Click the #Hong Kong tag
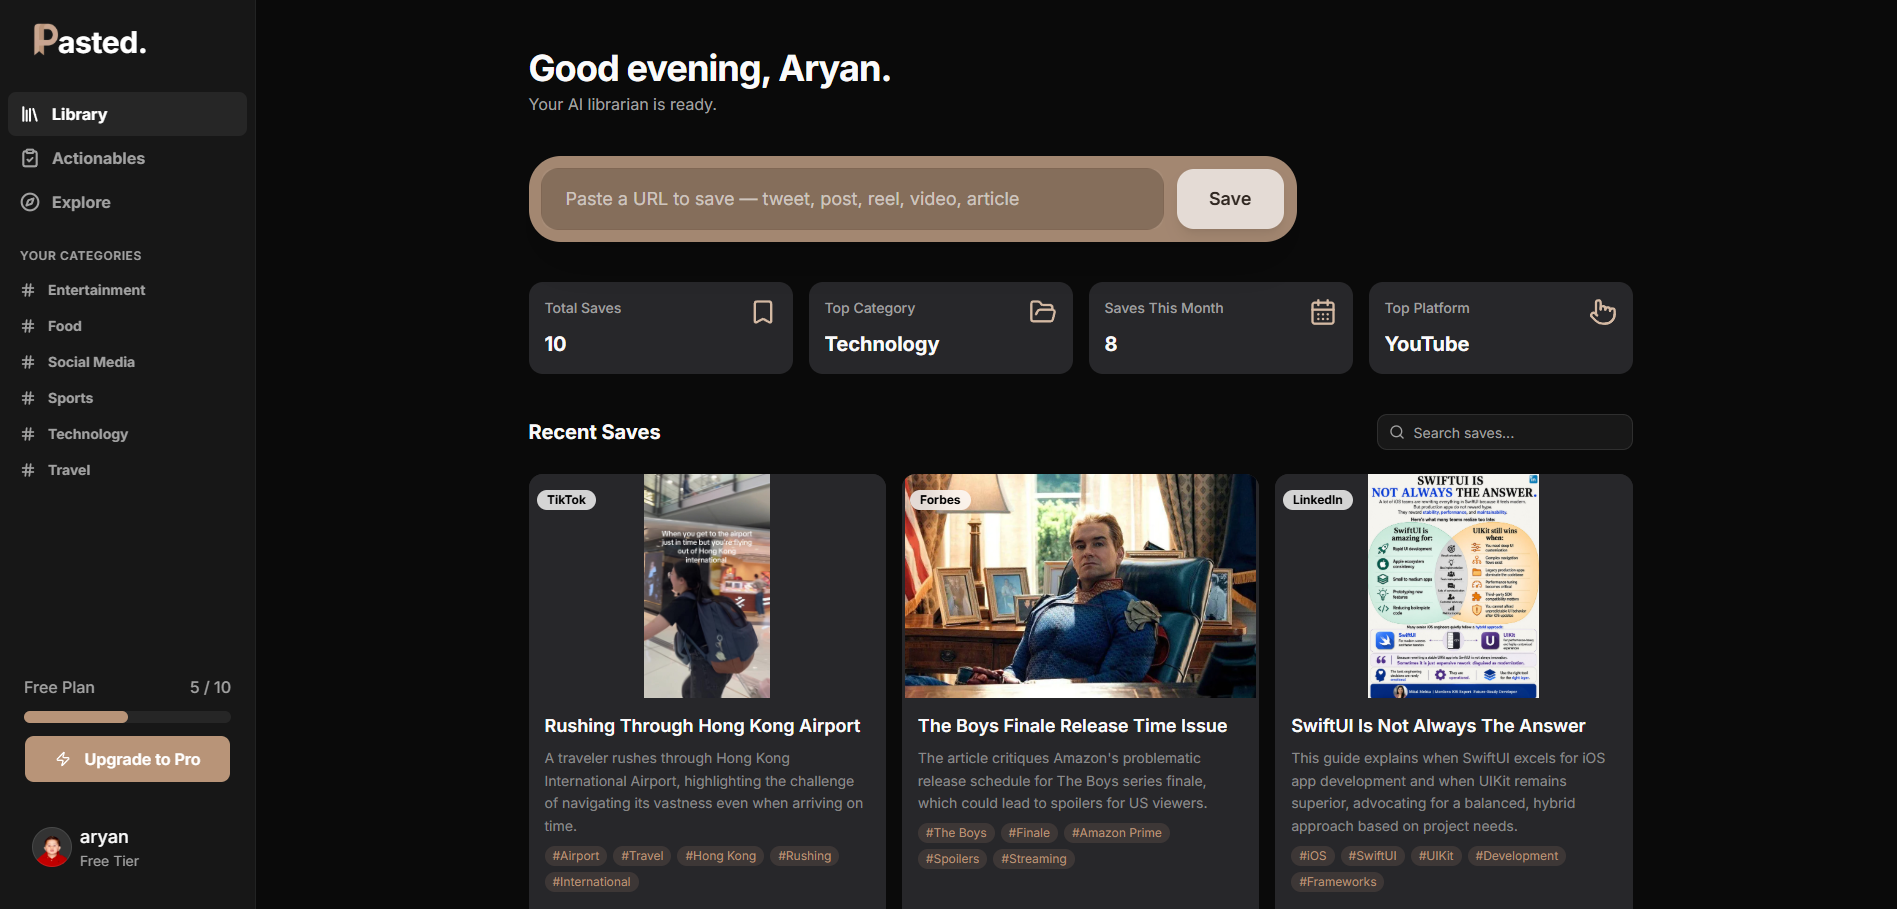The image size is (1897, 909). click(721, 856)
